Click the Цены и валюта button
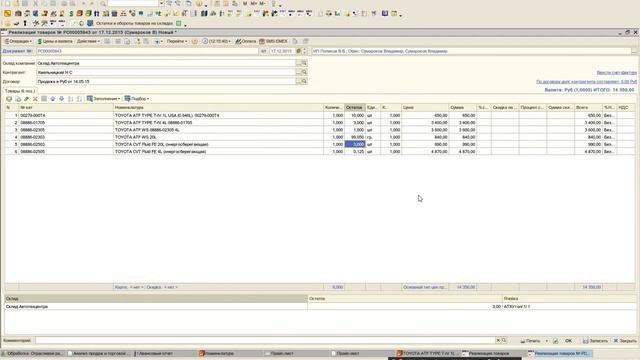This screenshot has width=640, height=360. [x=55, y=41]
